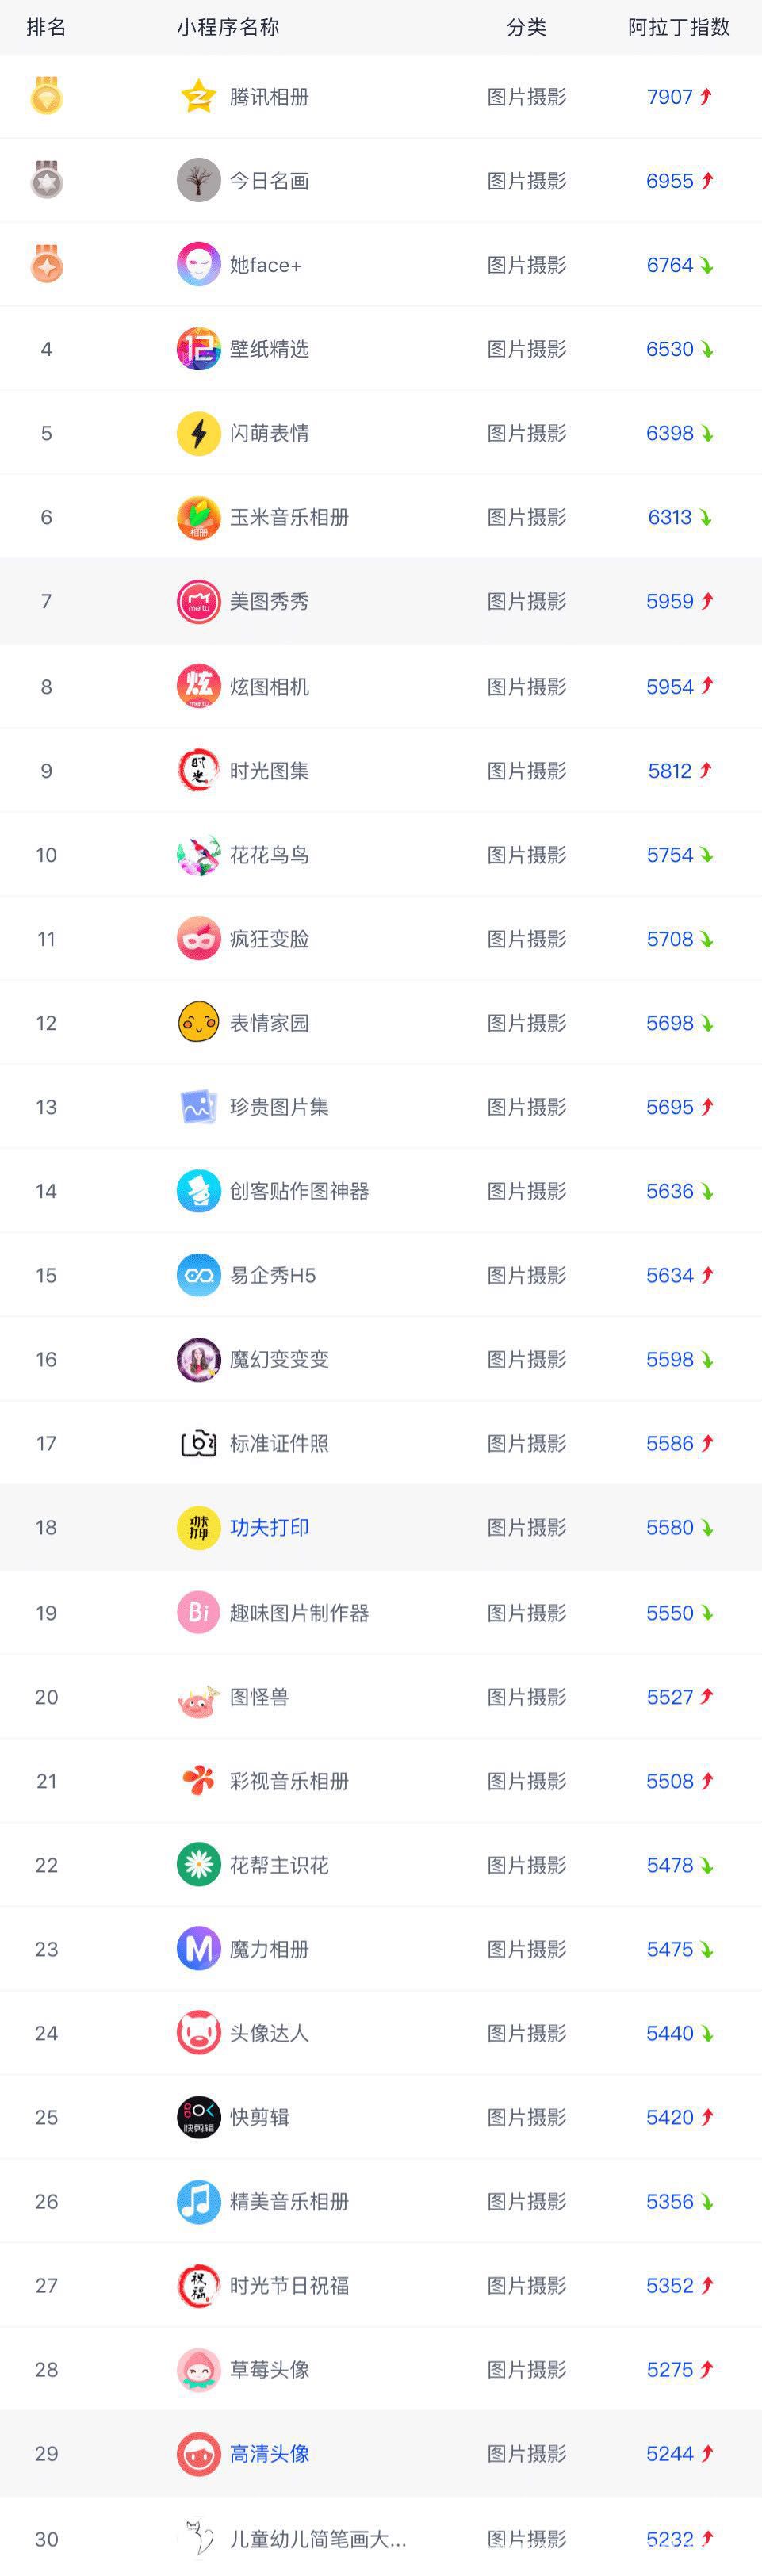
Task: Select the 魔力相册 purple M icon
Action: (198, 1948)
